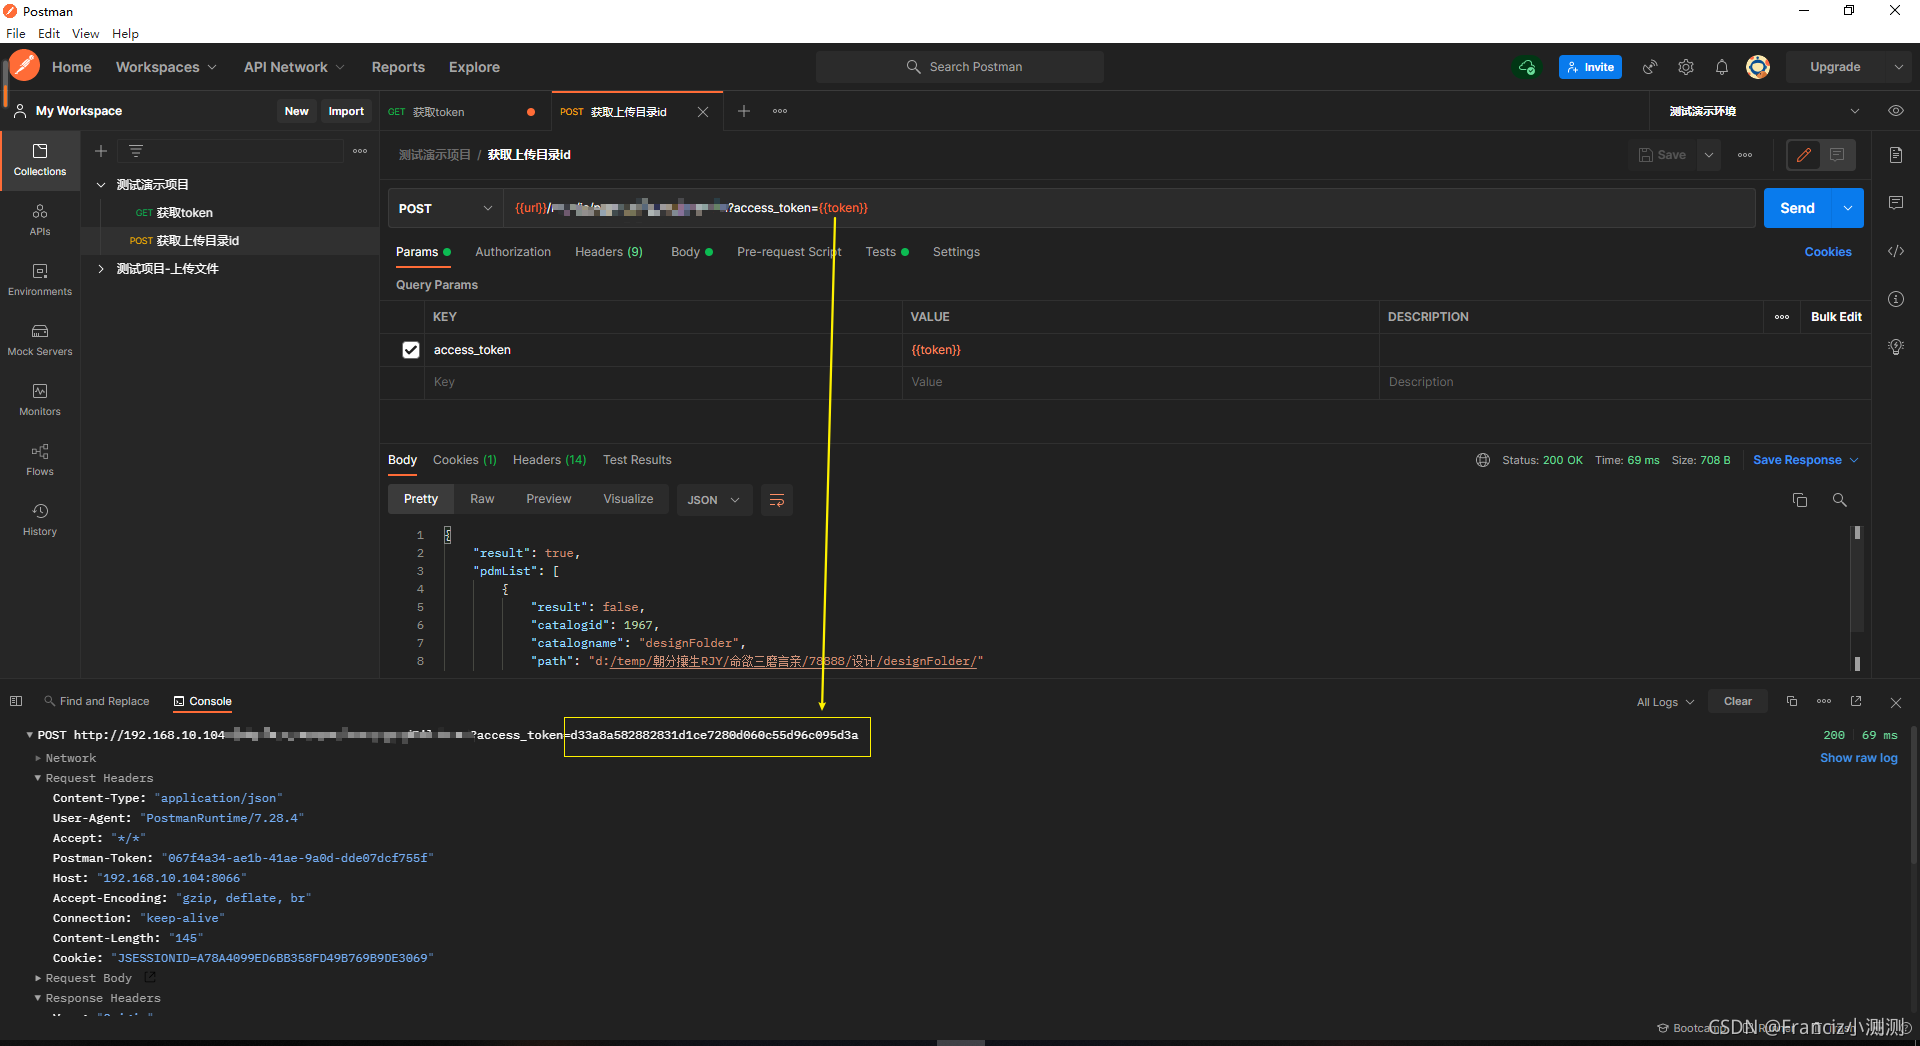The width and height of the screenshot is (1920, 1046).
Task: Click the empty Key parameter field
Action: pos(665,382)
